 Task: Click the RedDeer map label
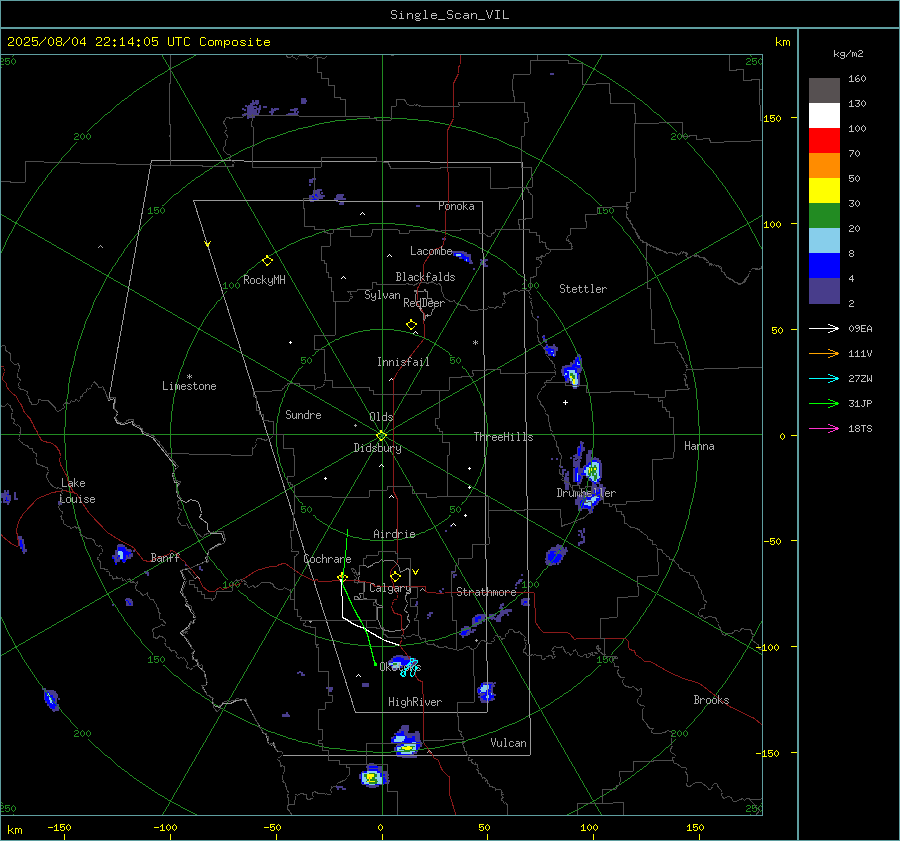(x=424, y=303)
